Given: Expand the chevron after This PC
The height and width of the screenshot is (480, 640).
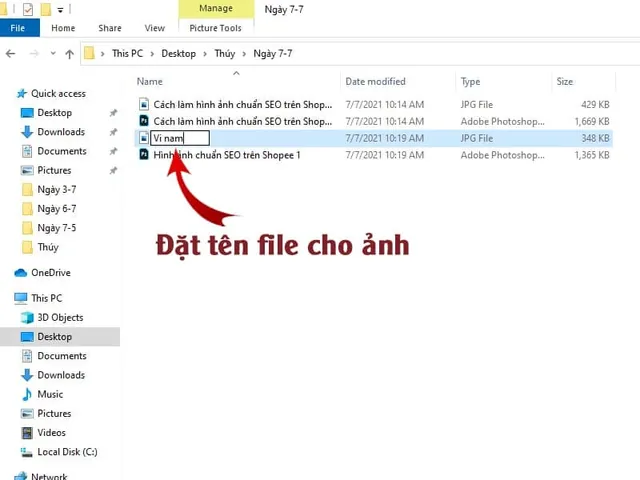Looking at the screenshot, I should (x=152, y=54).
